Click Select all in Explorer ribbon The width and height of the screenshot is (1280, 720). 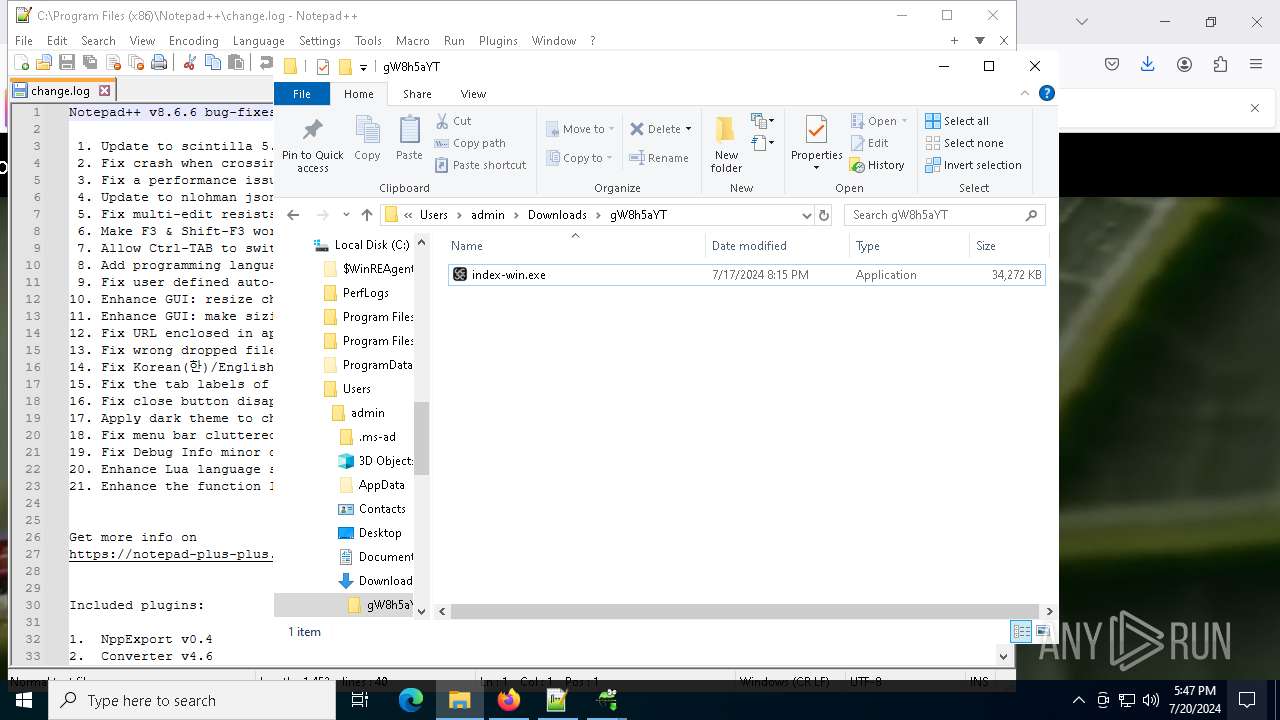(957, 121)
